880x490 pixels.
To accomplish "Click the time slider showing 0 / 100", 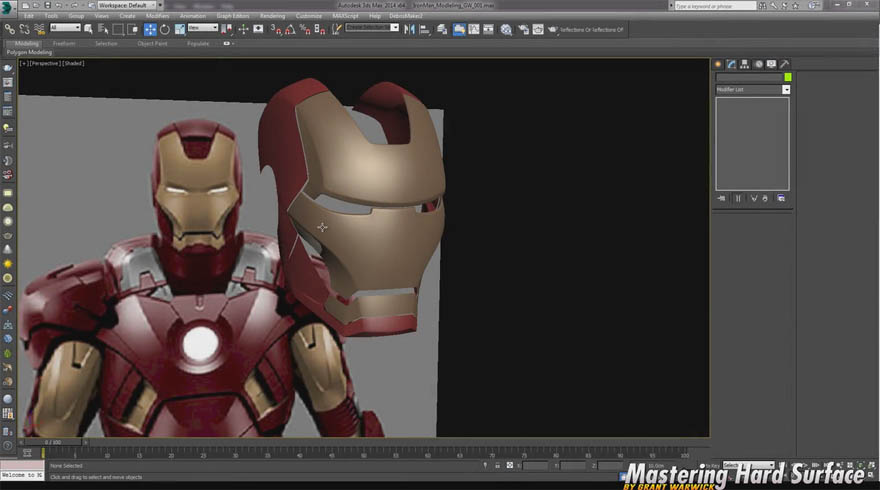I will 53,442.
